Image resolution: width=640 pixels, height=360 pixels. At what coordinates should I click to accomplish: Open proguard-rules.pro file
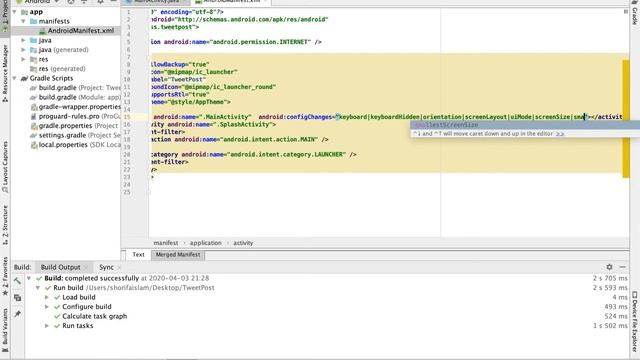coord(80,116)
